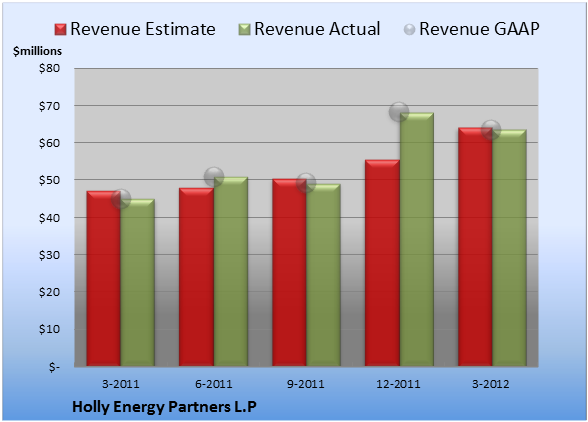Viewport: 588px width, 422px height.
Task: Click the "12-2011" x-axis label
Action: pyautogui.click(x=399, y=384)
